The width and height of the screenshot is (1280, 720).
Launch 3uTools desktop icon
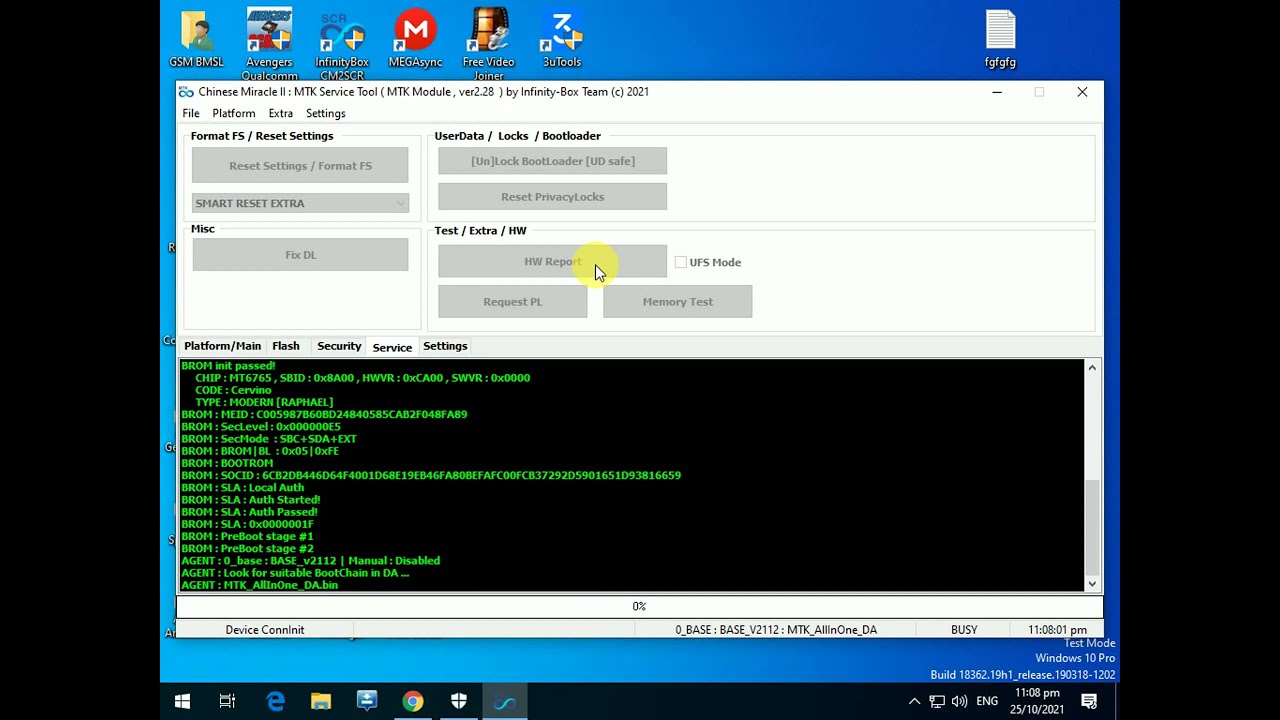(561, 39)
